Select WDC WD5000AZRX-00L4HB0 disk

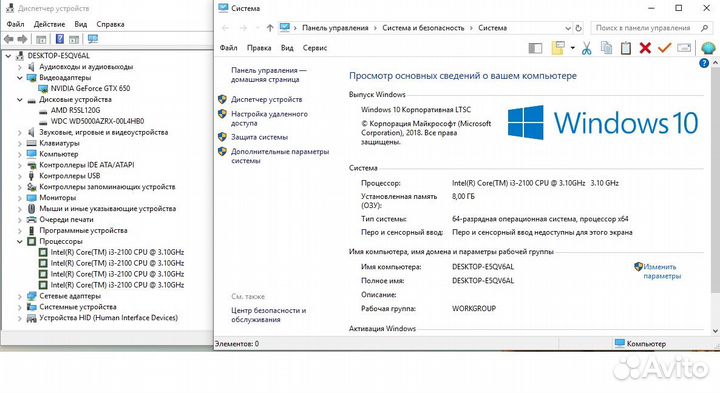[x=97, y=121]
